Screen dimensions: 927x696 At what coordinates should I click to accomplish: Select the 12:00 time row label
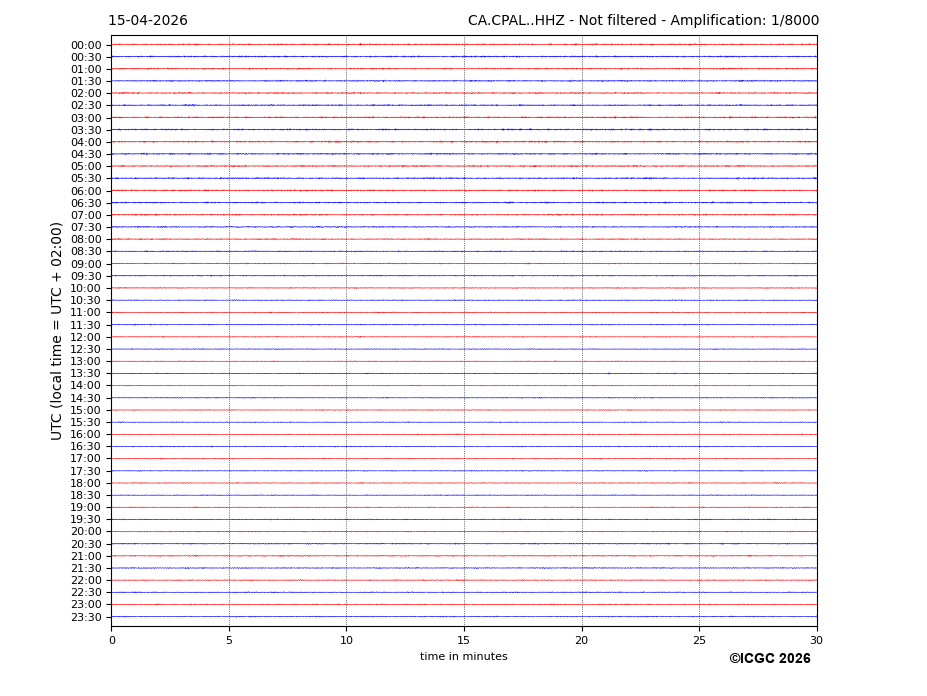point(86,337)
